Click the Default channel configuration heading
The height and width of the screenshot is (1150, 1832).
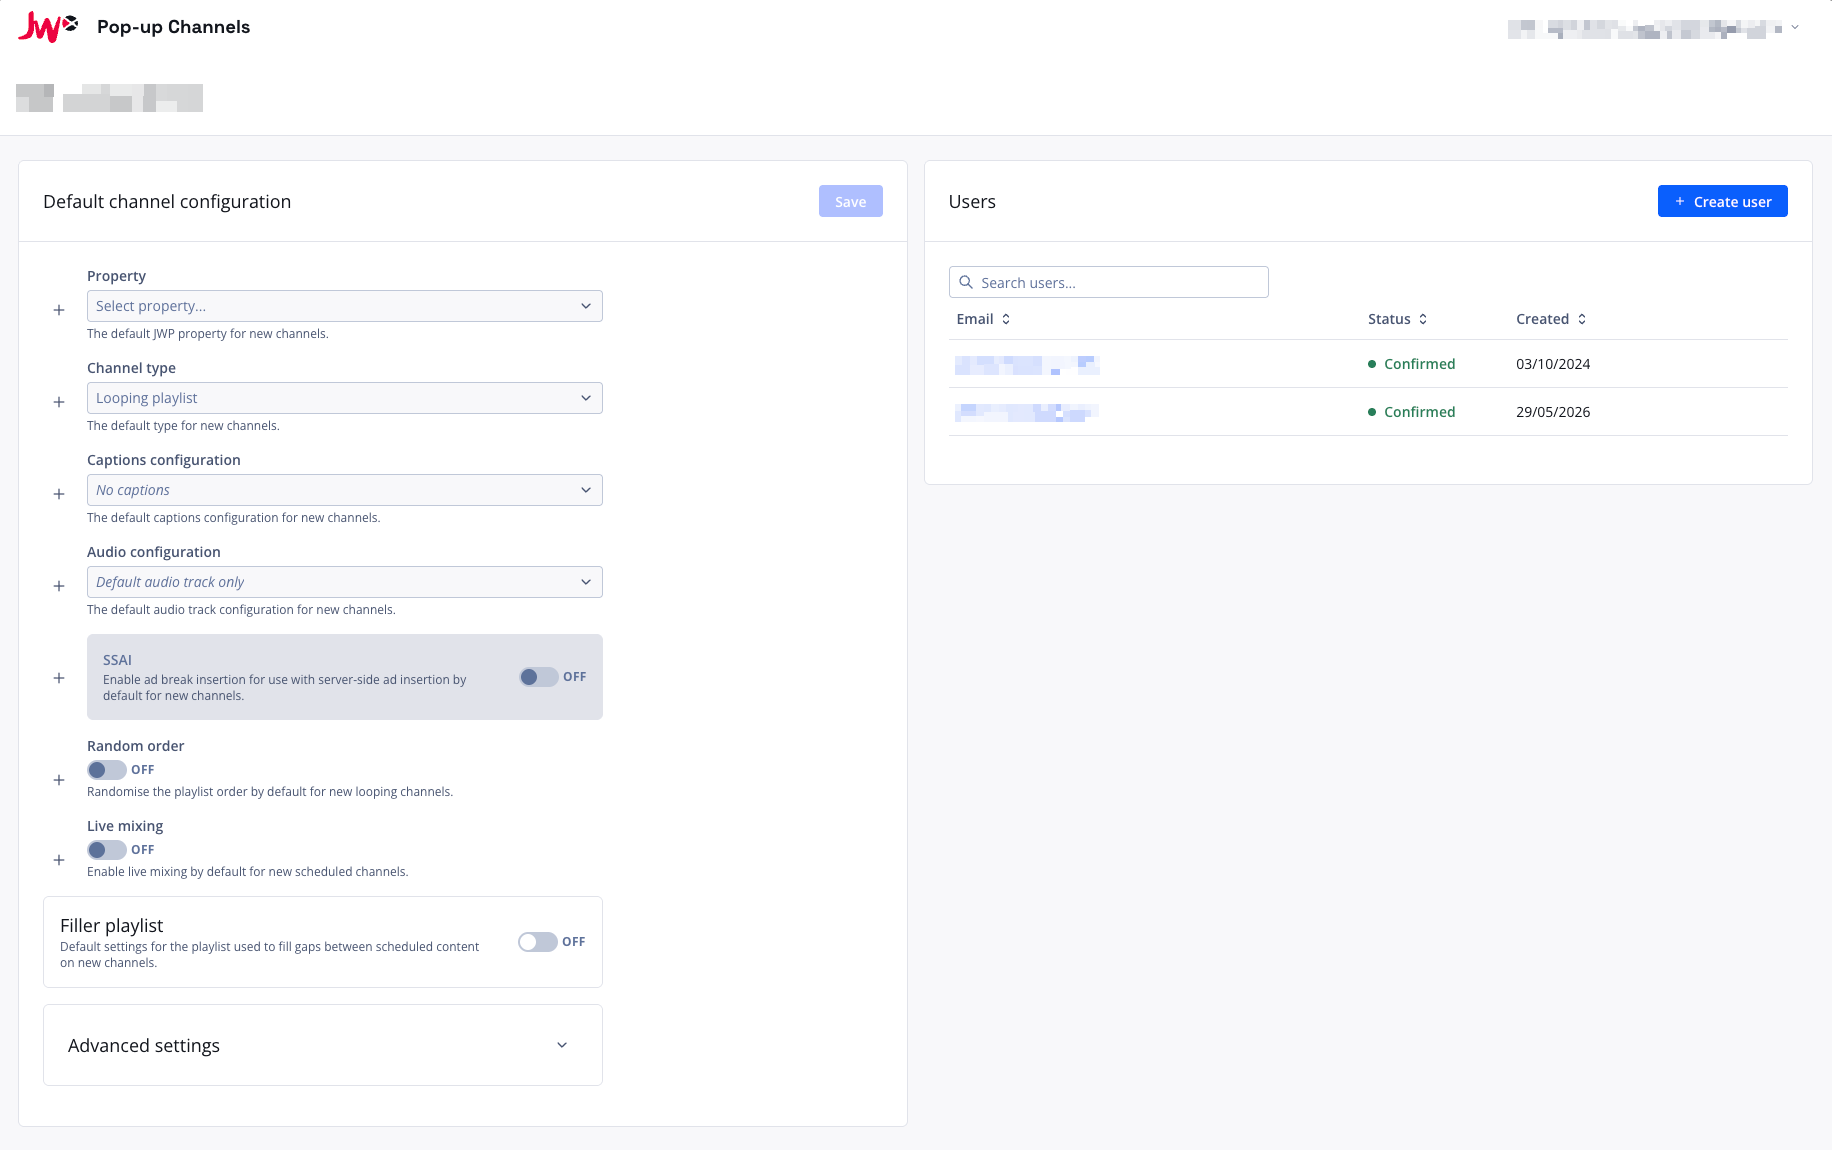click(x=167, y=201)
